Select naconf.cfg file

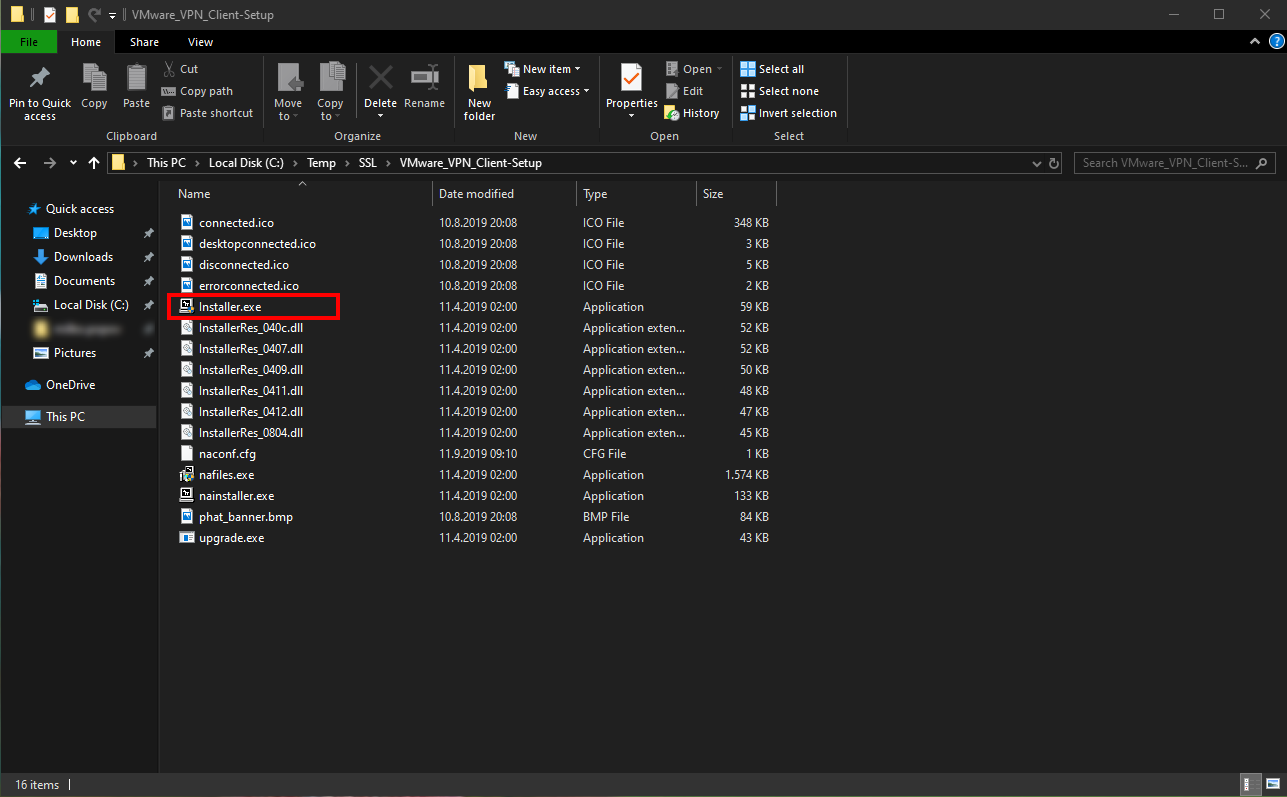point(227,454)
